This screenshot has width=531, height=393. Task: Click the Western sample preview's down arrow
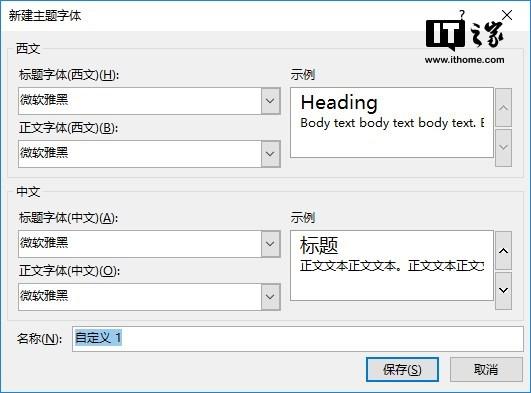[503, 147]
